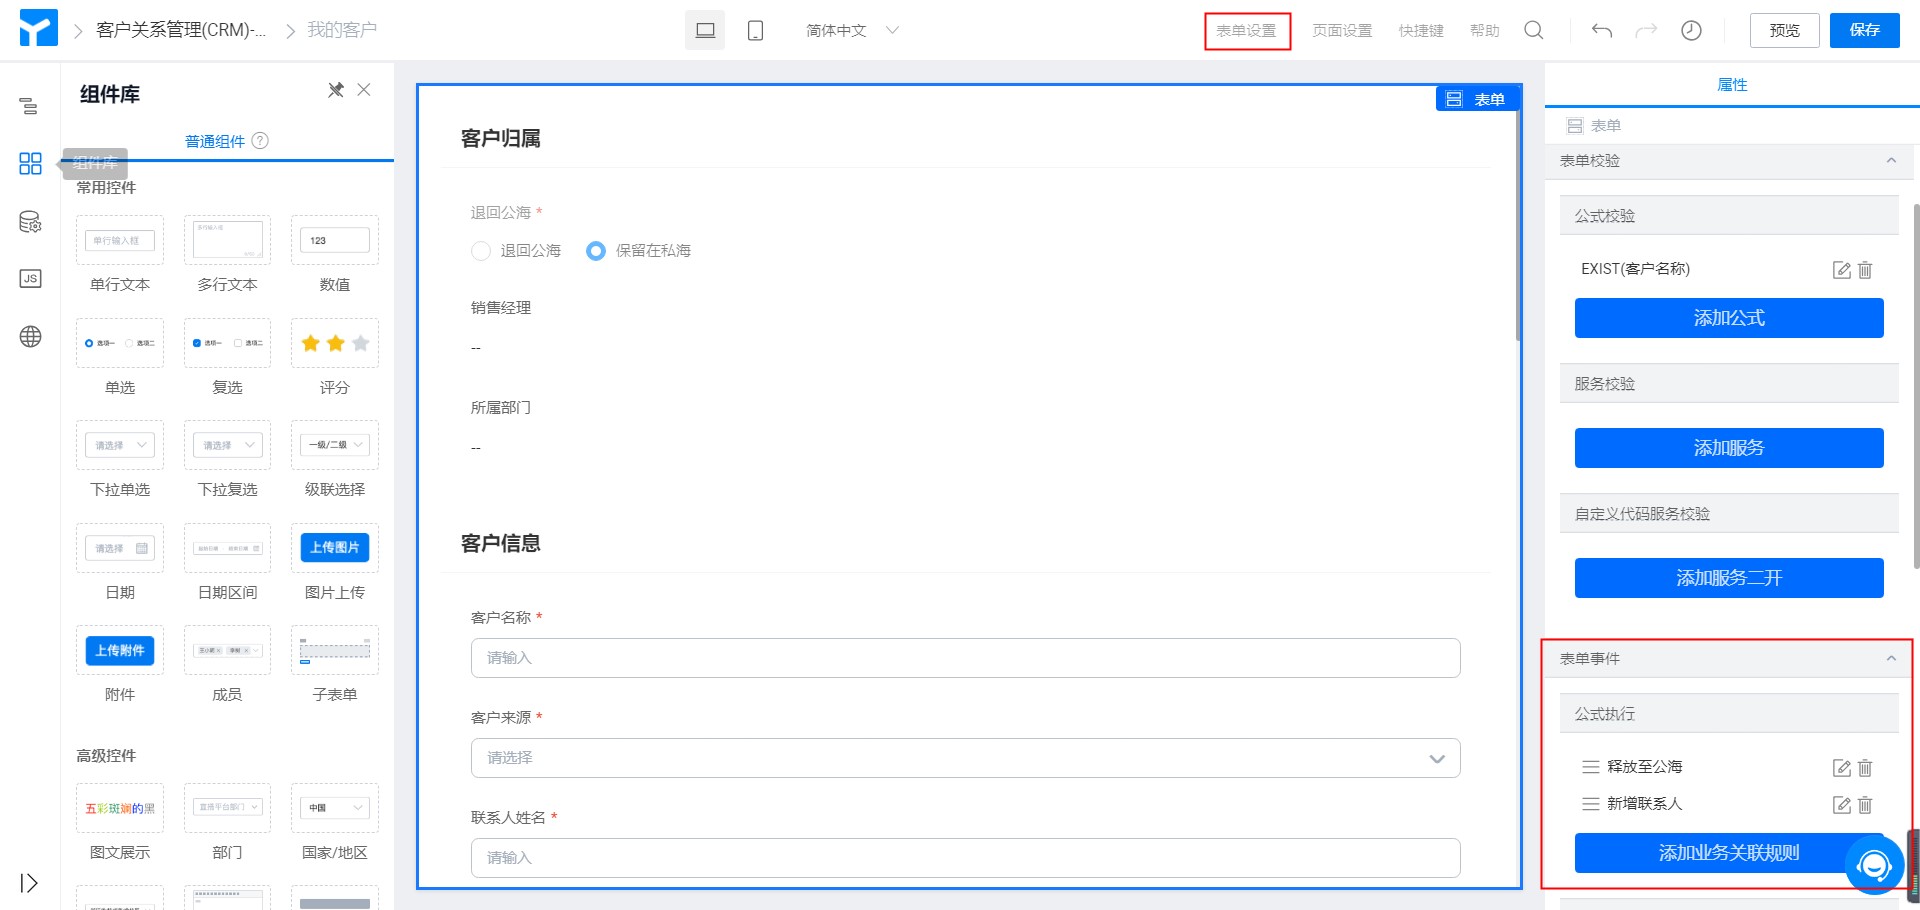Screen dimensions: 1920x910
Task: Click the 联系人姓名 input field
Action: (x=965, y=858)
